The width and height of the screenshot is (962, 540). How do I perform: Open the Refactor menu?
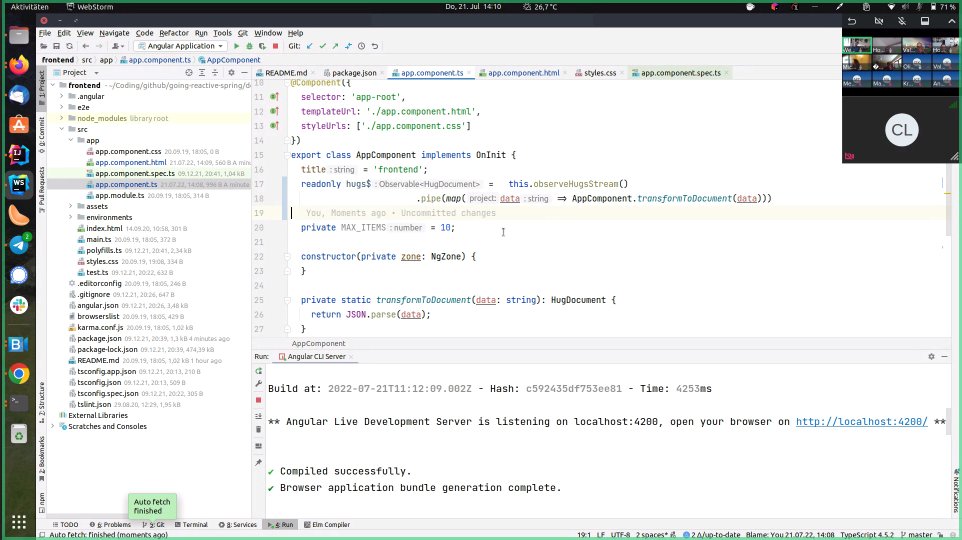(174, 33)
